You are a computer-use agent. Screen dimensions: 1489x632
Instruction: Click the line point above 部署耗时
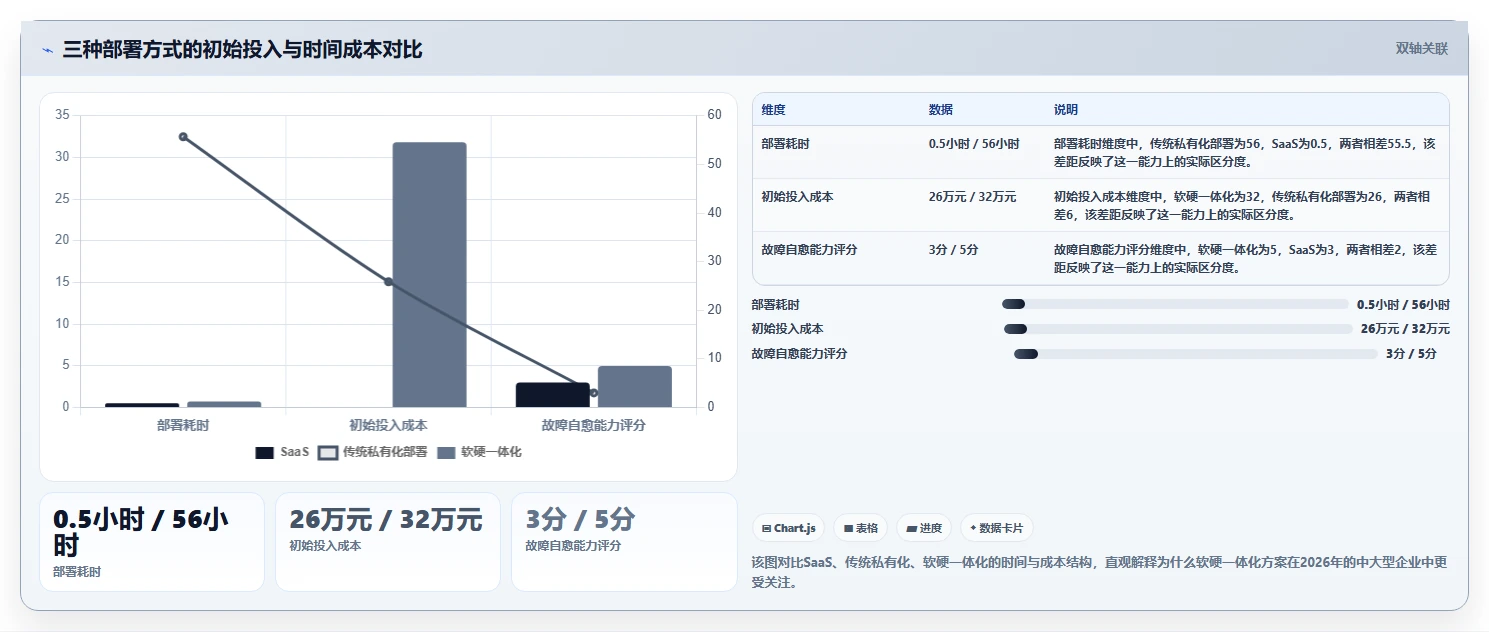pyautogui.click(x=183, y=136)
